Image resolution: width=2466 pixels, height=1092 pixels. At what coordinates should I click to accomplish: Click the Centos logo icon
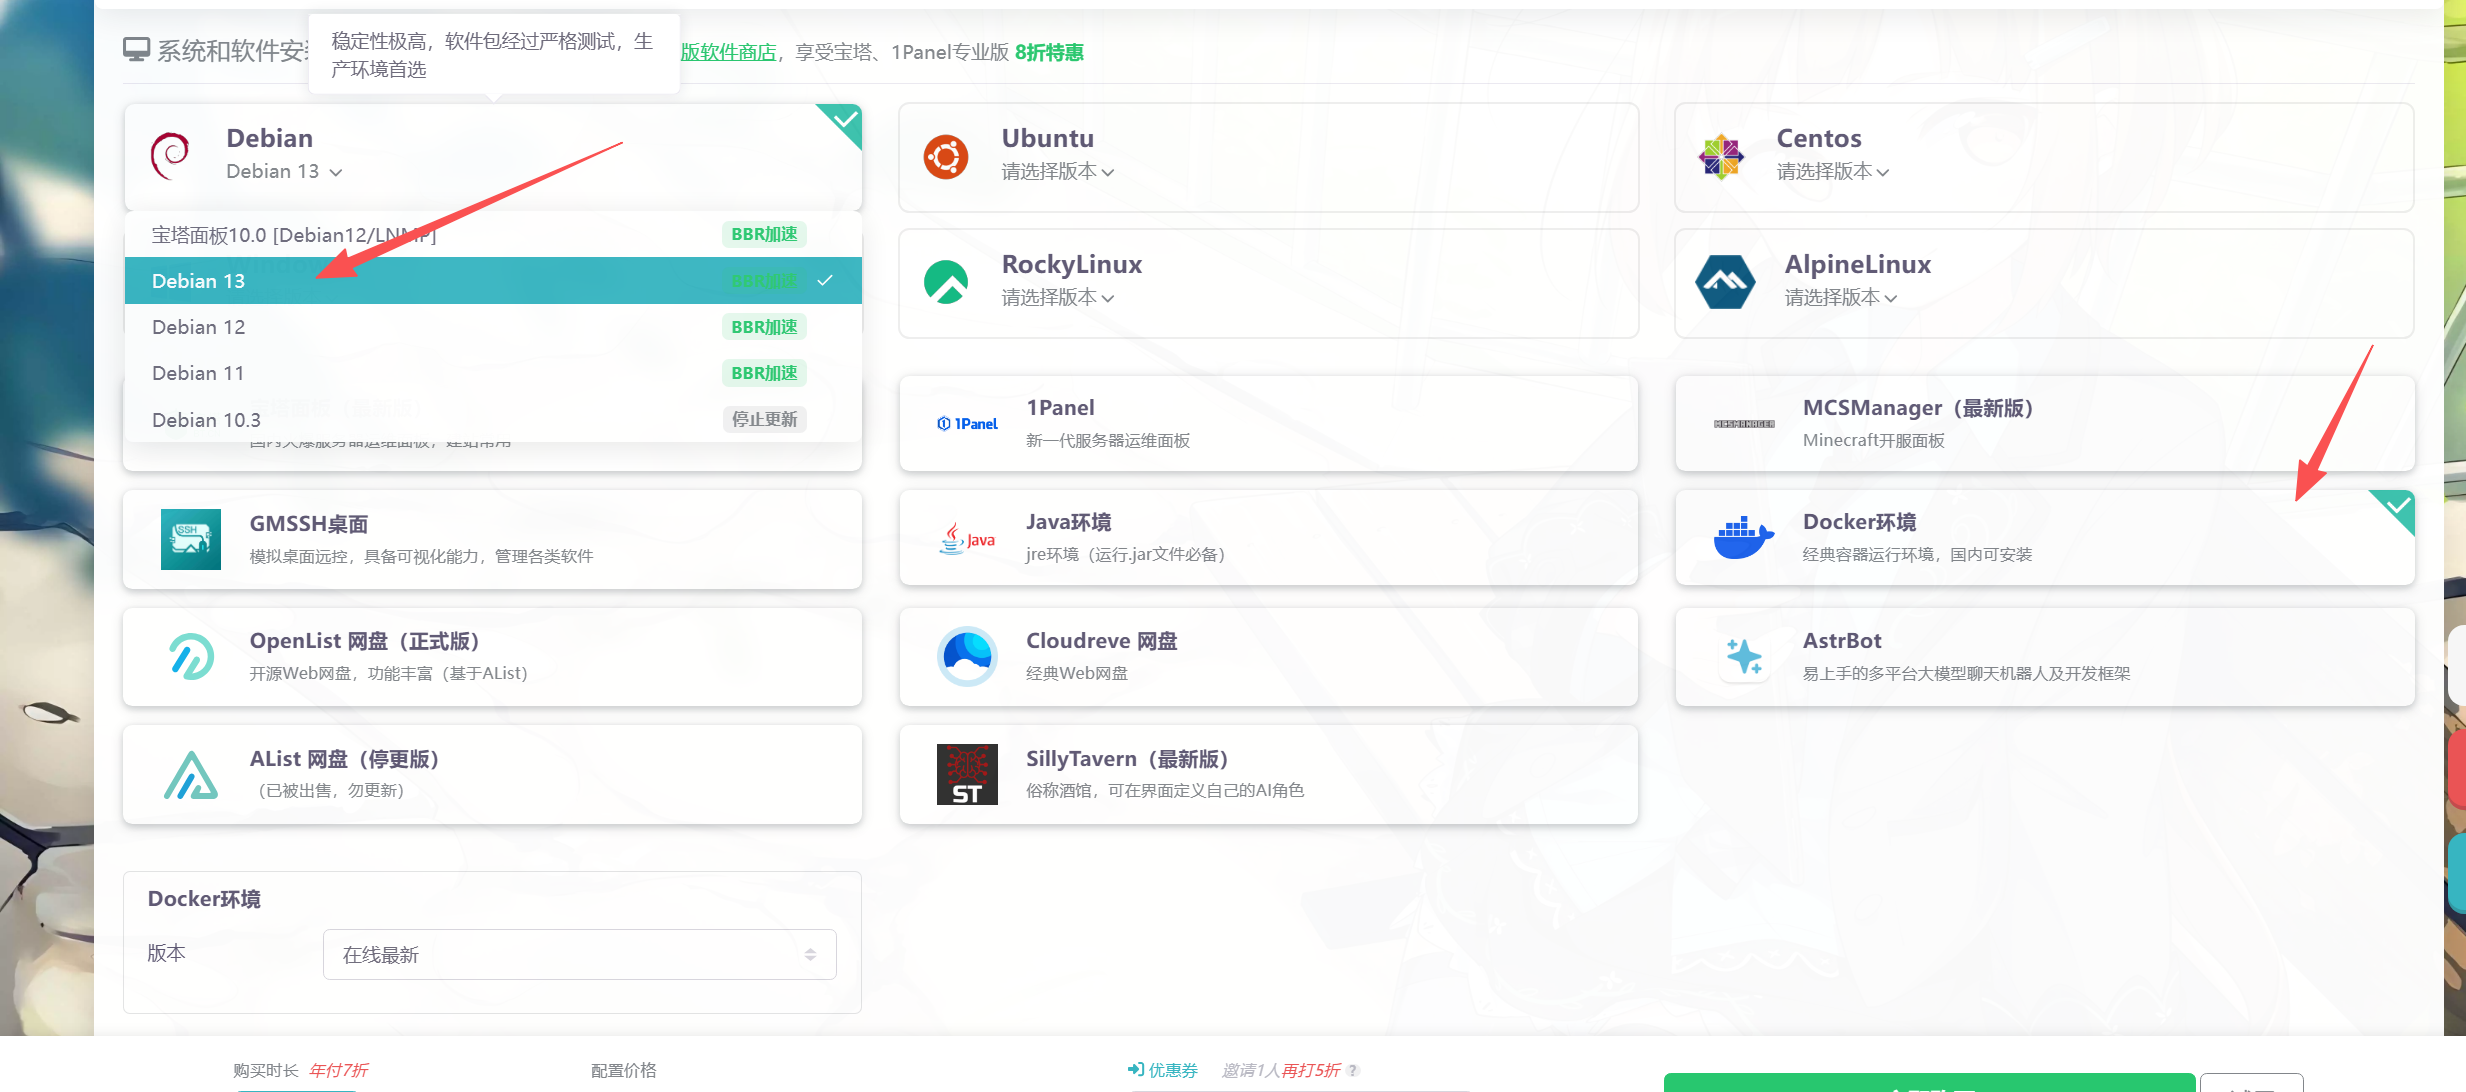(x=1720, y=157)
